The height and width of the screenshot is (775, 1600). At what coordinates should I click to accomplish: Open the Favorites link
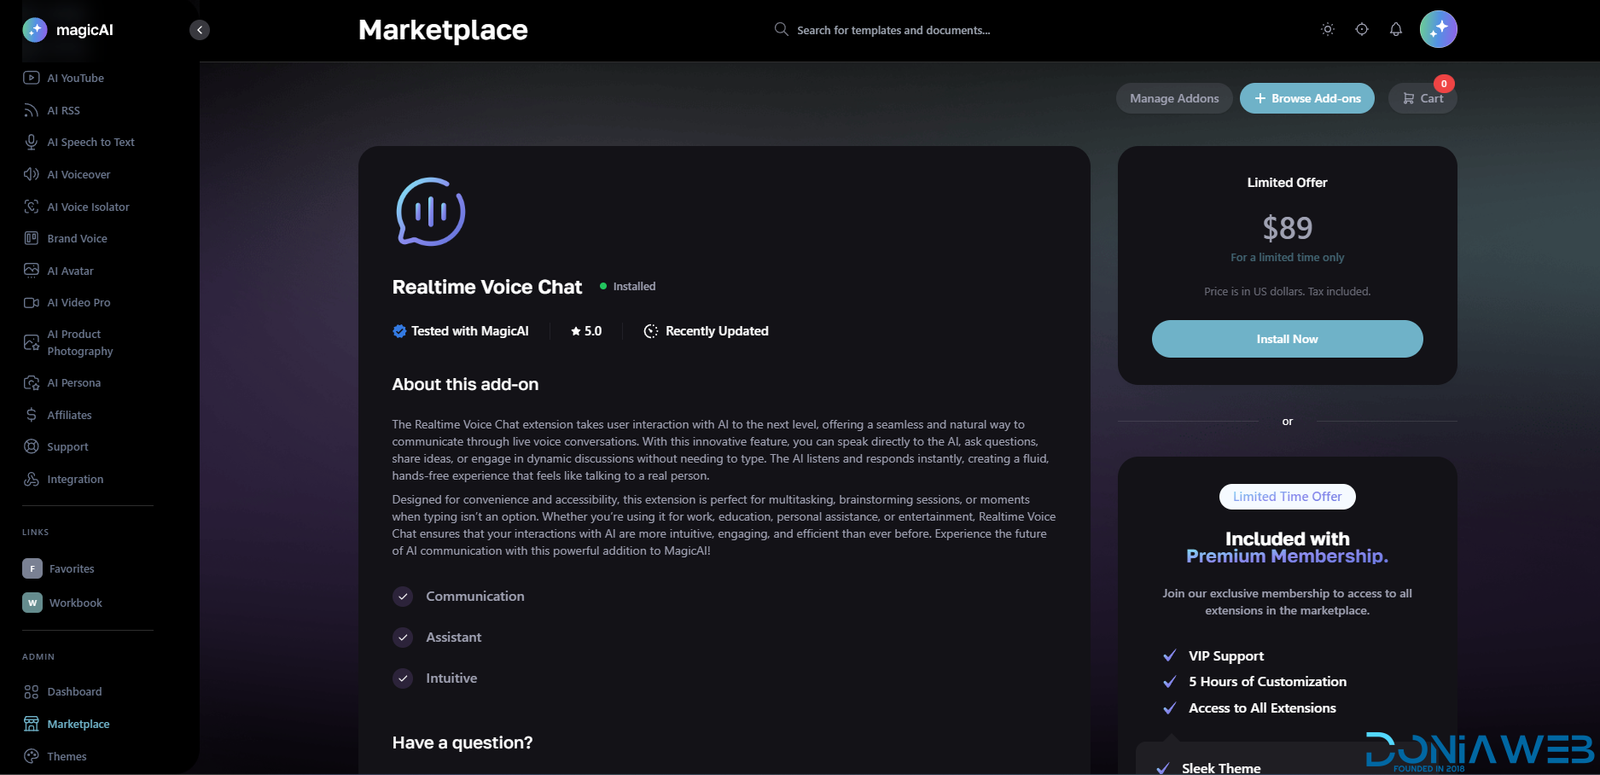click(71, 569)
